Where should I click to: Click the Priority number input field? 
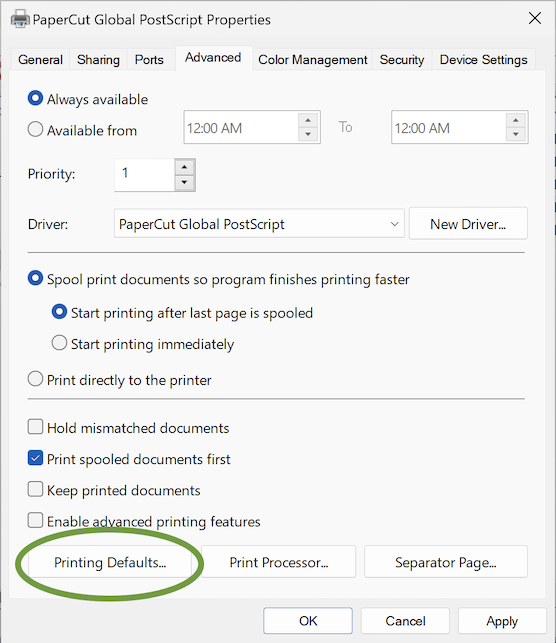[x=144, y=175]
